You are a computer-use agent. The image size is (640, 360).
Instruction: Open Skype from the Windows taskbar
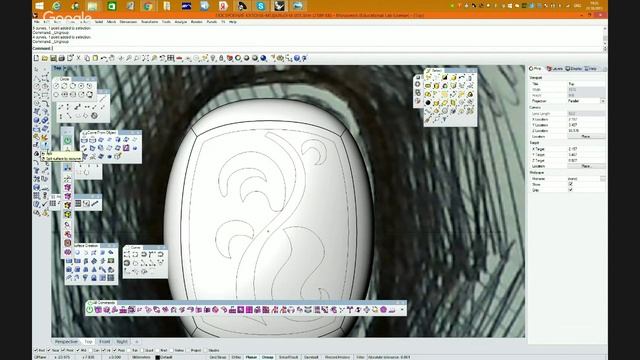pyautogui.click(x=260, y=6)
